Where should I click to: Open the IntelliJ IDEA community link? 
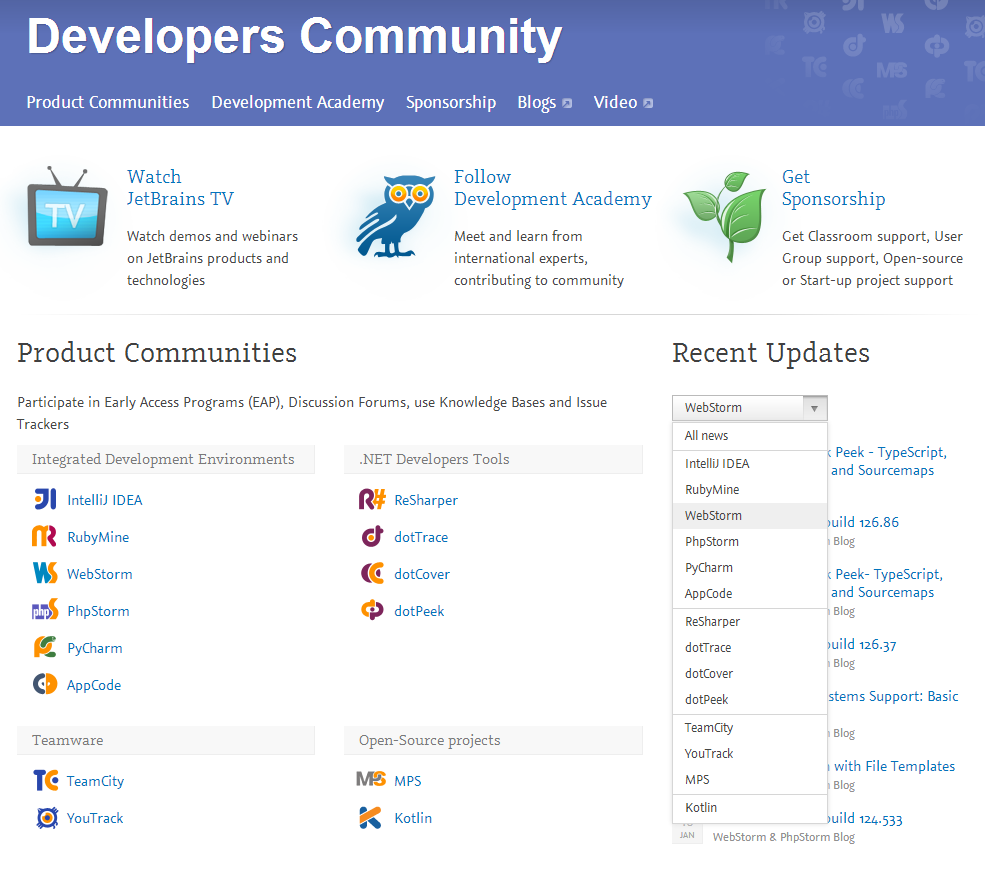tap(104, 500)
